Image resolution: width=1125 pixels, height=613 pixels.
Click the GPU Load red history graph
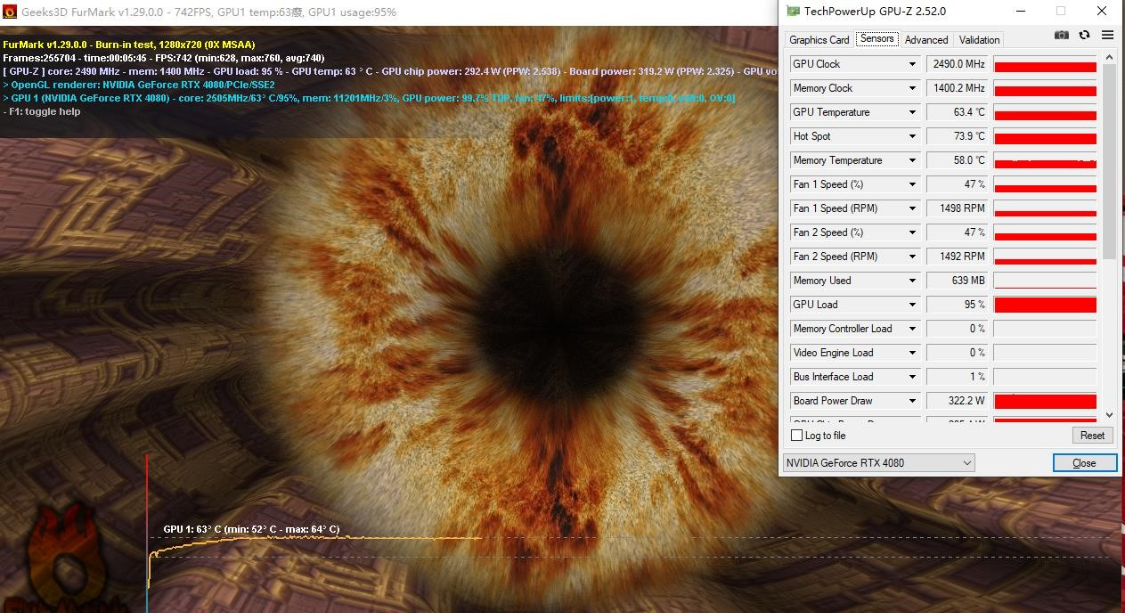click(x=1045, y=304)
